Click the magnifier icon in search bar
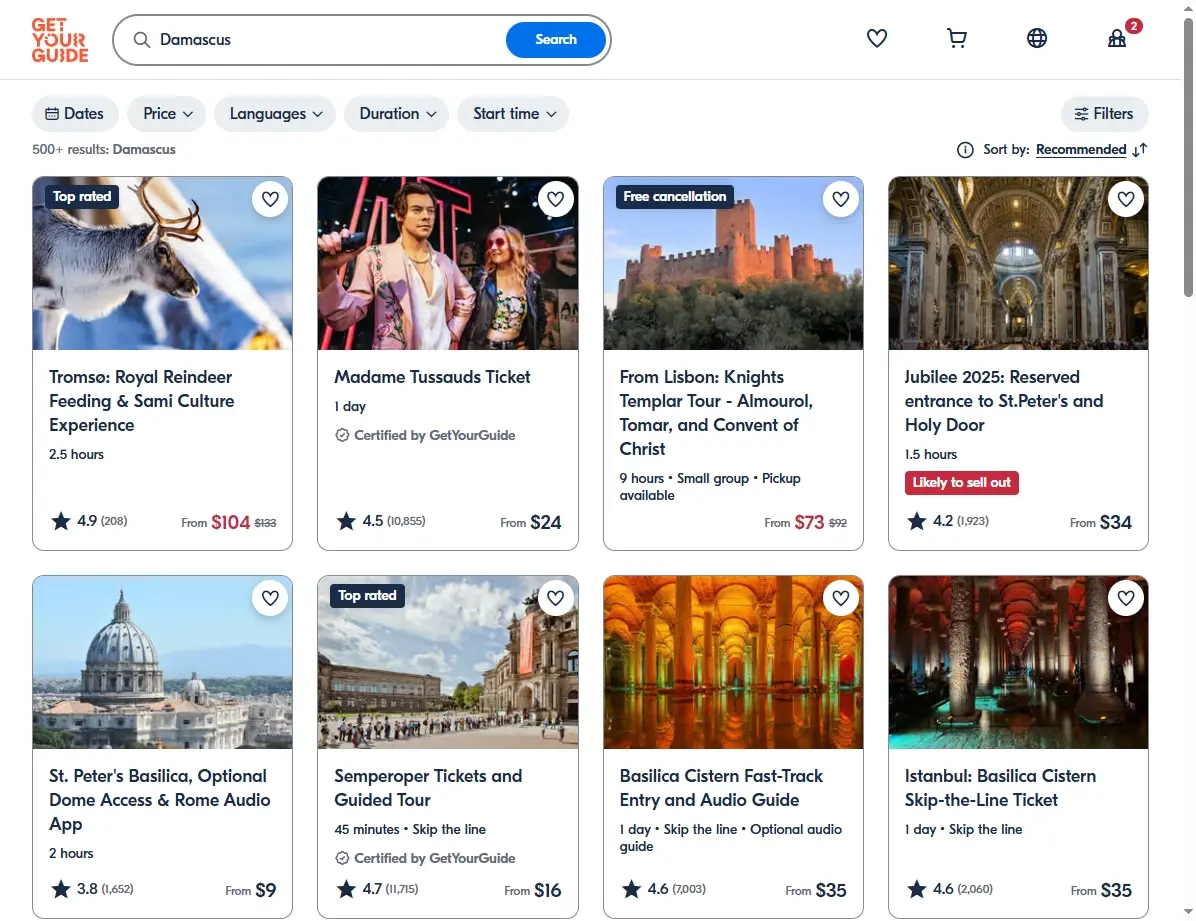1196x921 pixels. (141, 40)
